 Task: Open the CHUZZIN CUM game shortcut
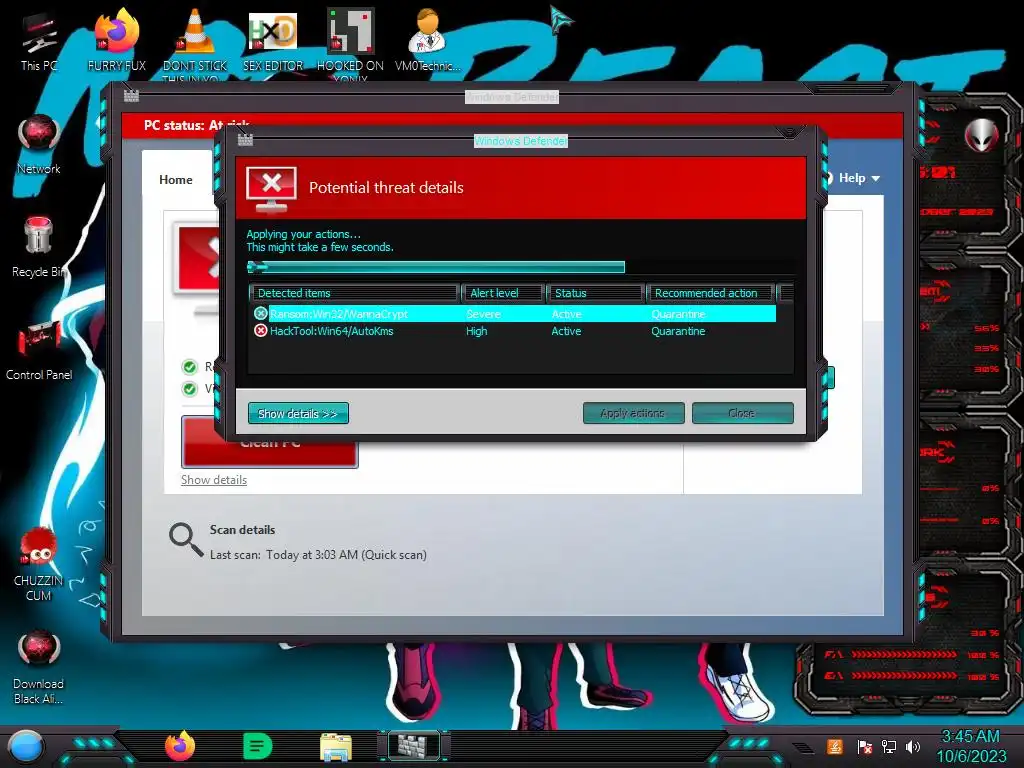click(x=39, y=563)
